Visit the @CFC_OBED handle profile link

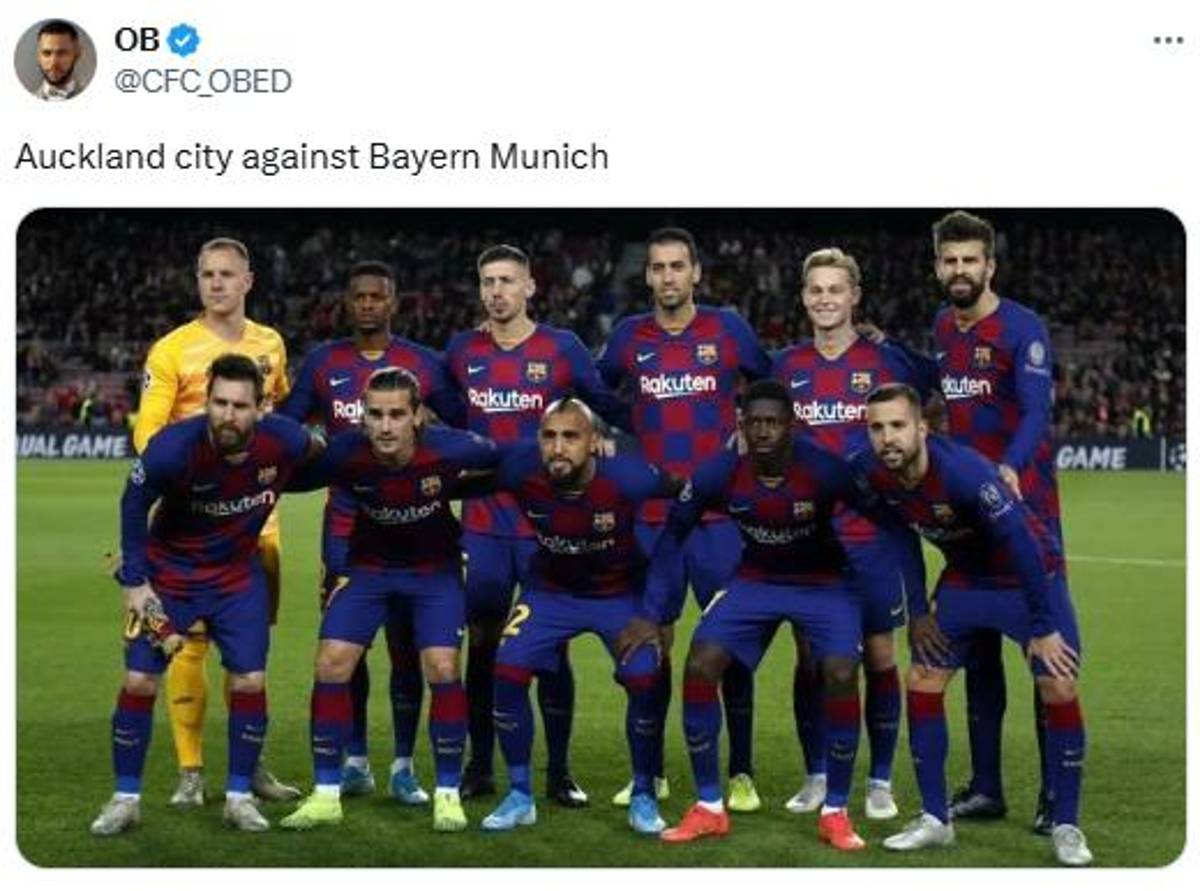tap(203, 81)
